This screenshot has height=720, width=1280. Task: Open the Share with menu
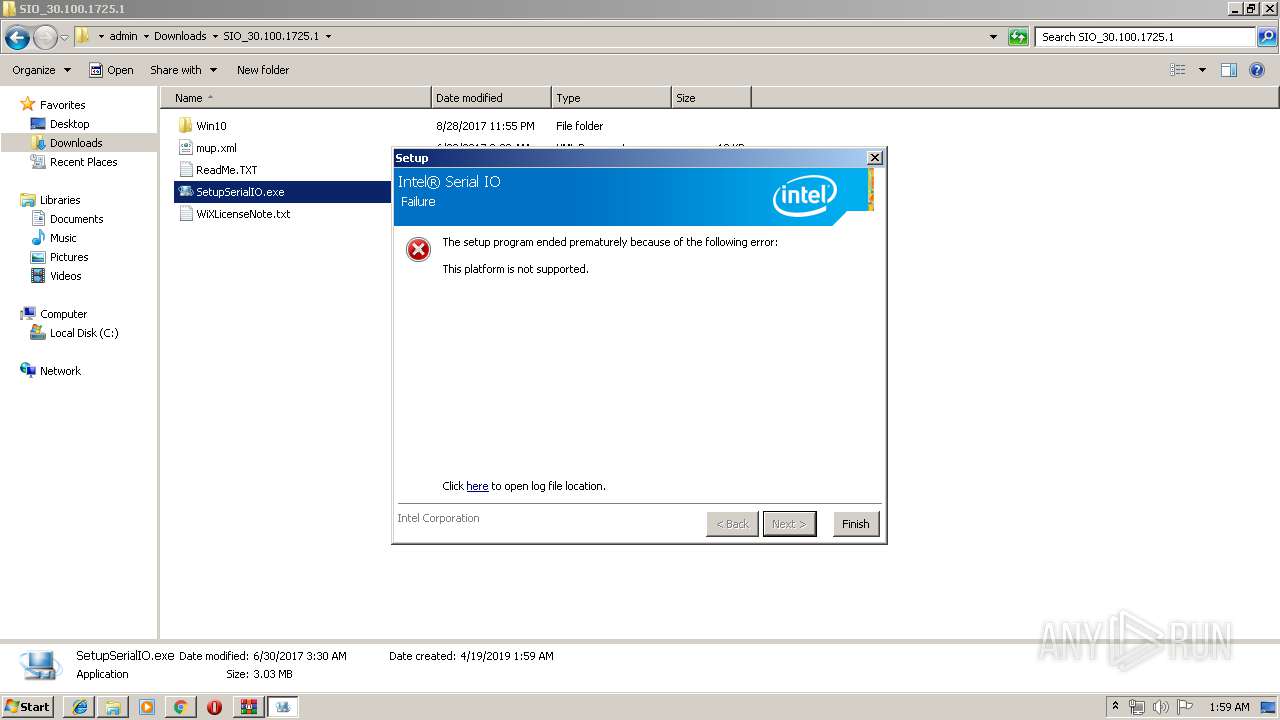[x=183, y=70]
